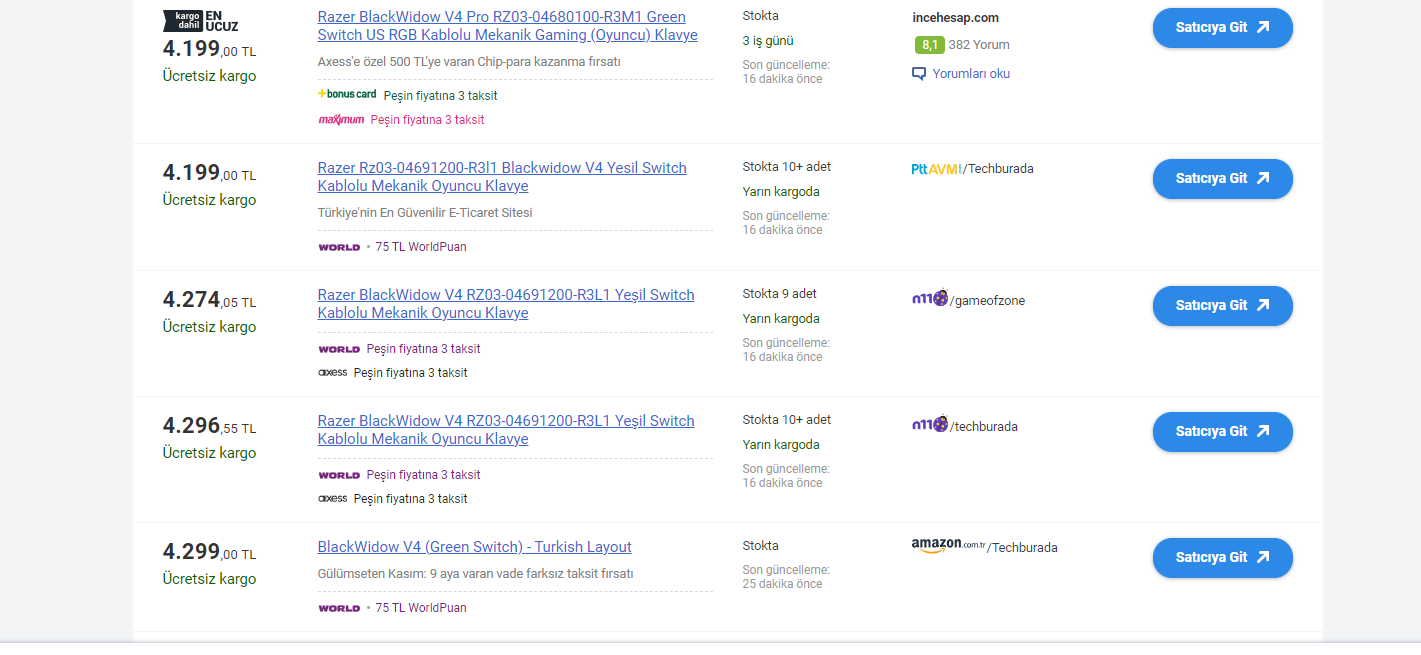Open BlackWidow V4 (Green Switch) Turkish Layout link
1421x655 pixels.
(x=475, y=547)
